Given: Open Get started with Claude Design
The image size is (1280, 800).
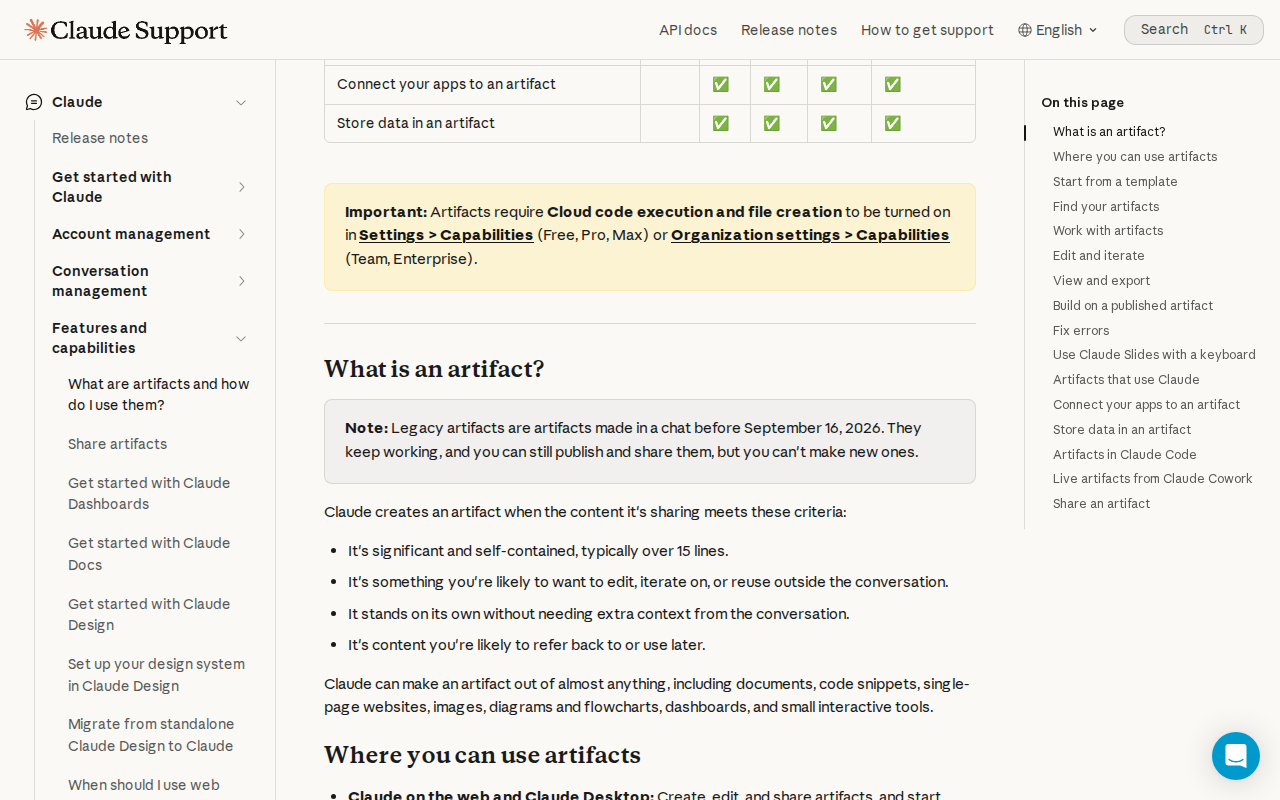Looking at the screenshot, I should (149, 614).
